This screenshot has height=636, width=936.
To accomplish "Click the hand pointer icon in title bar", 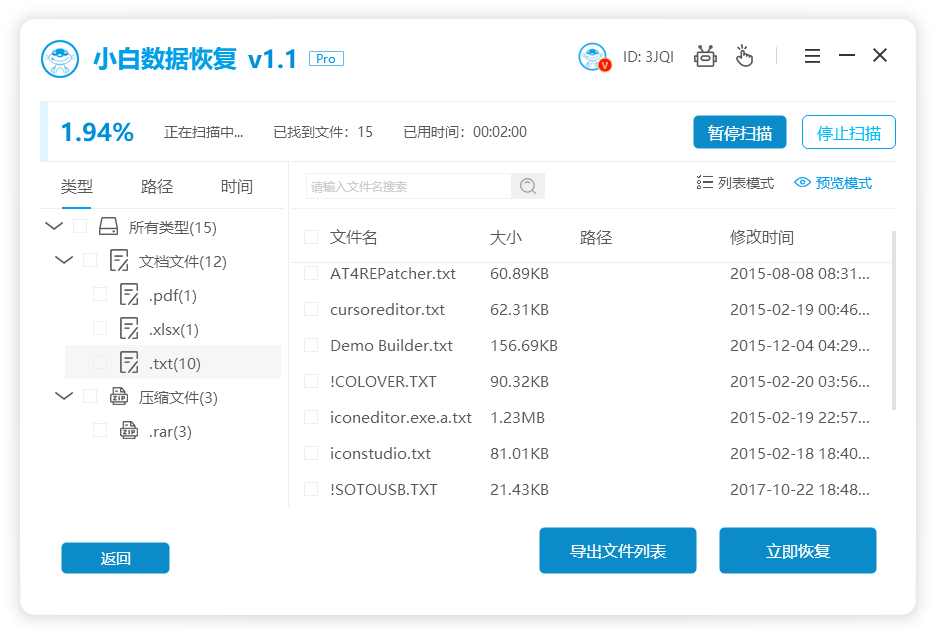I will 744,56.
